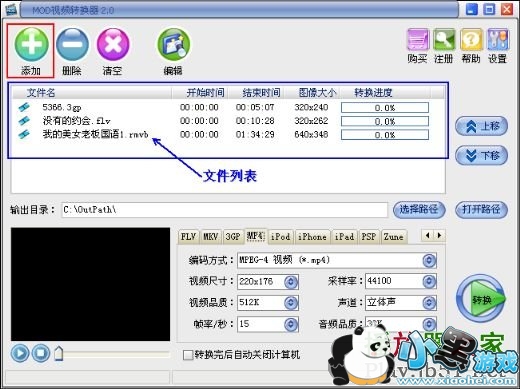Click the Register (注册) key icon

(x=444, y=40)
